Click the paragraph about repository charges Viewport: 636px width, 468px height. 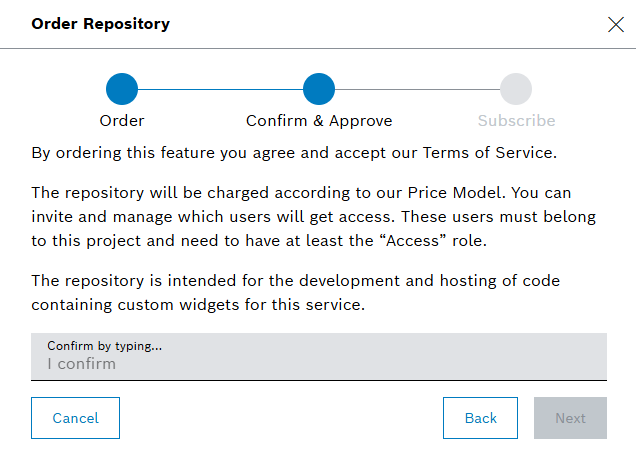[300, 216]
